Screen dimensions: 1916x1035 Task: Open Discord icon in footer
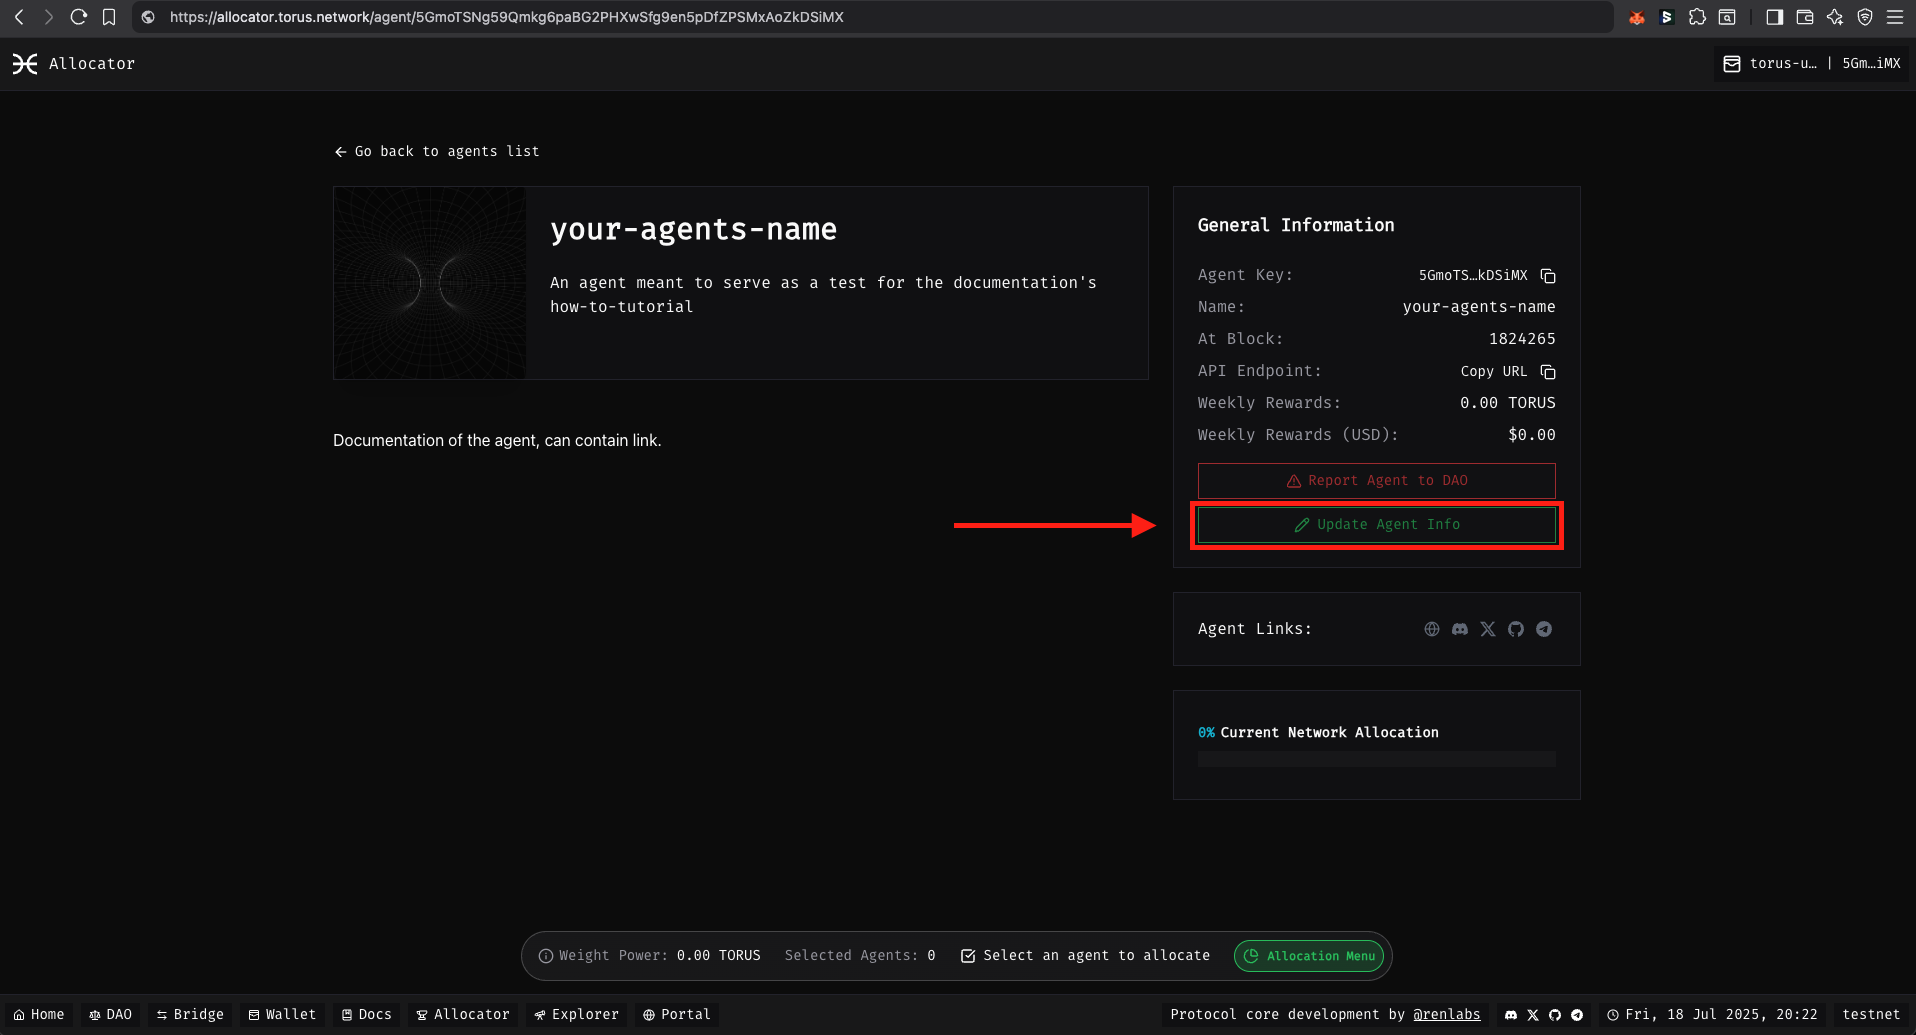[x=1511, y=1015]
